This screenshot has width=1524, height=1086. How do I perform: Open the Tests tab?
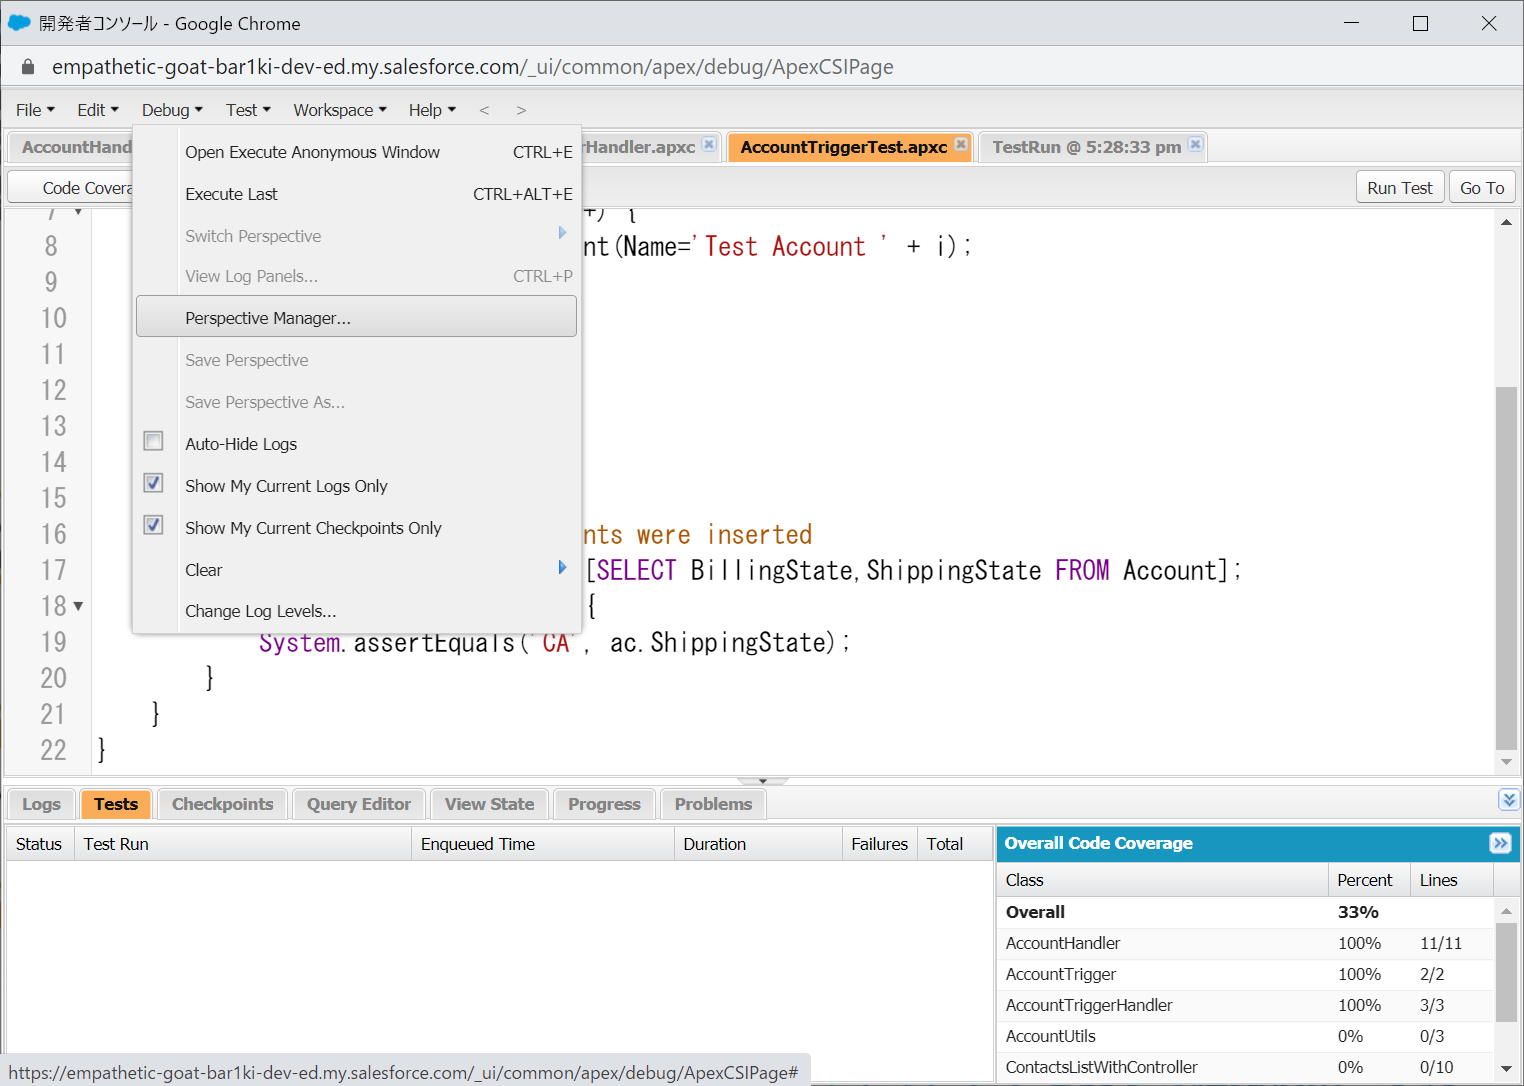click(x=116, y=804)
